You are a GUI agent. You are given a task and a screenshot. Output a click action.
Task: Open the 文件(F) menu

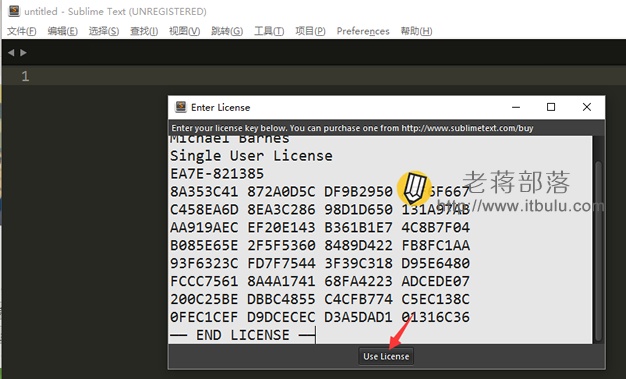[22, 31]
